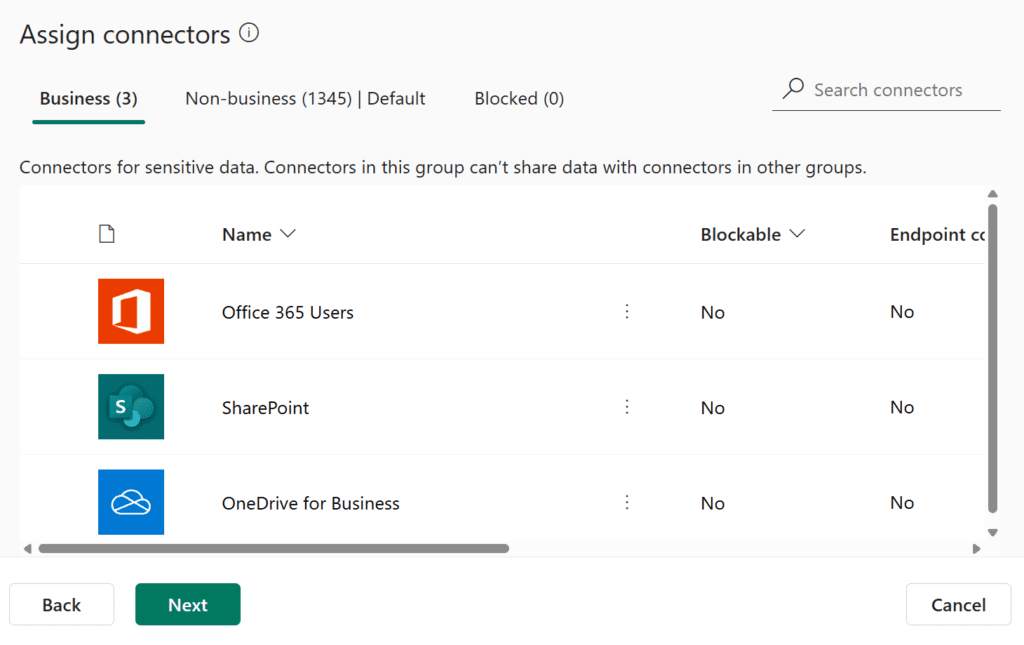Click the horizontal scrollbar thumb

coord(274,549)
